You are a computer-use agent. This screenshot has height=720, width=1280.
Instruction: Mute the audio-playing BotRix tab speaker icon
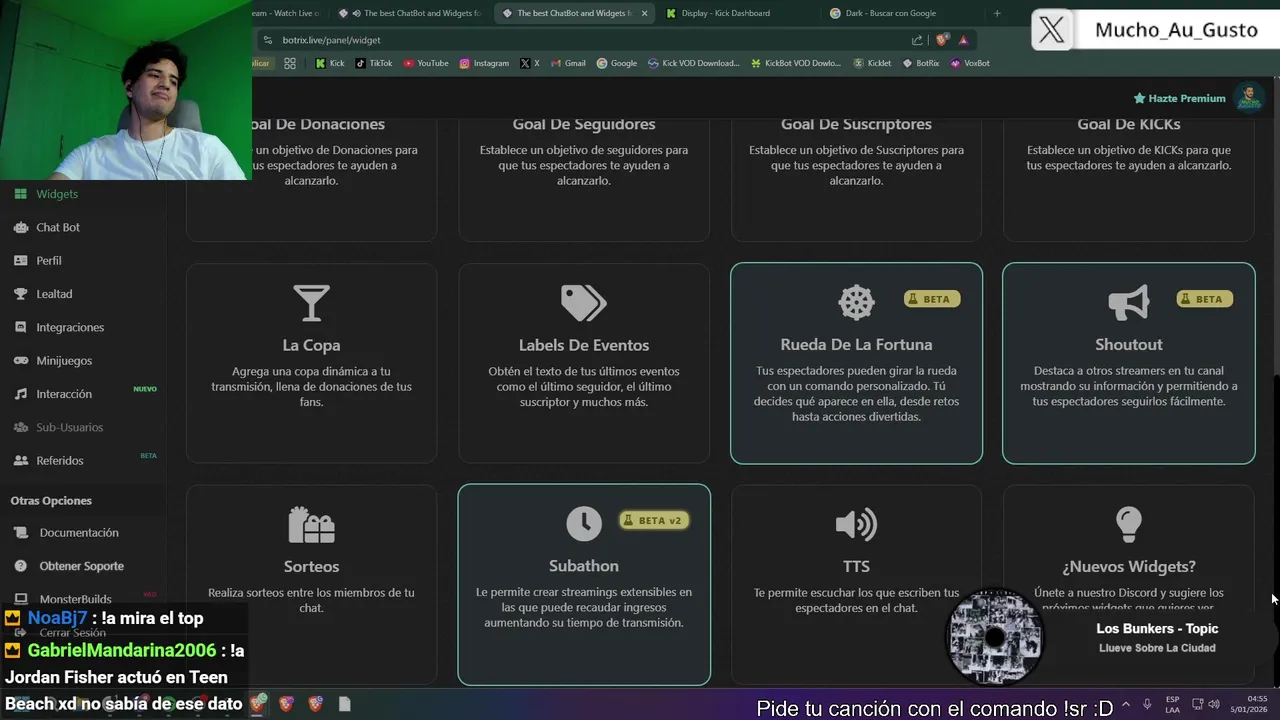tap(357, 13)
